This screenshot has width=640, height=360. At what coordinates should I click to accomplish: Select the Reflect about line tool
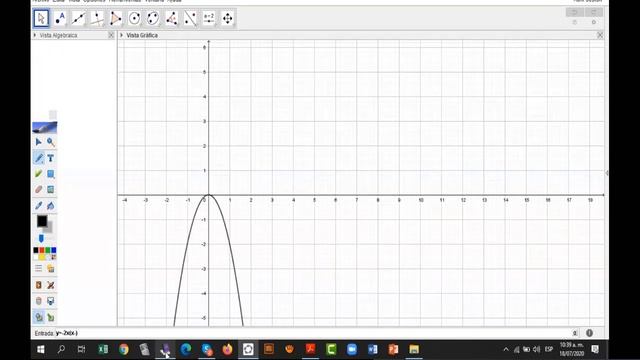point(190,18)
